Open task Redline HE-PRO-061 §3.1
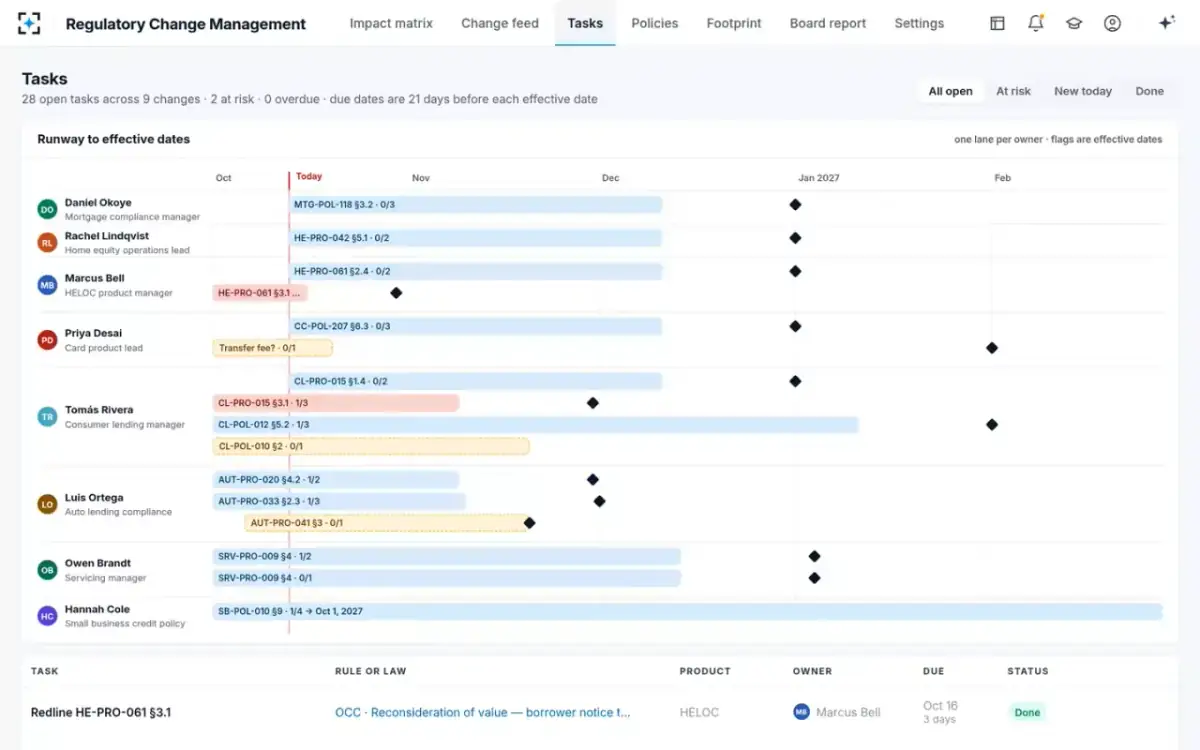The height and width of the screenshot is (750, 1200). 101,712
